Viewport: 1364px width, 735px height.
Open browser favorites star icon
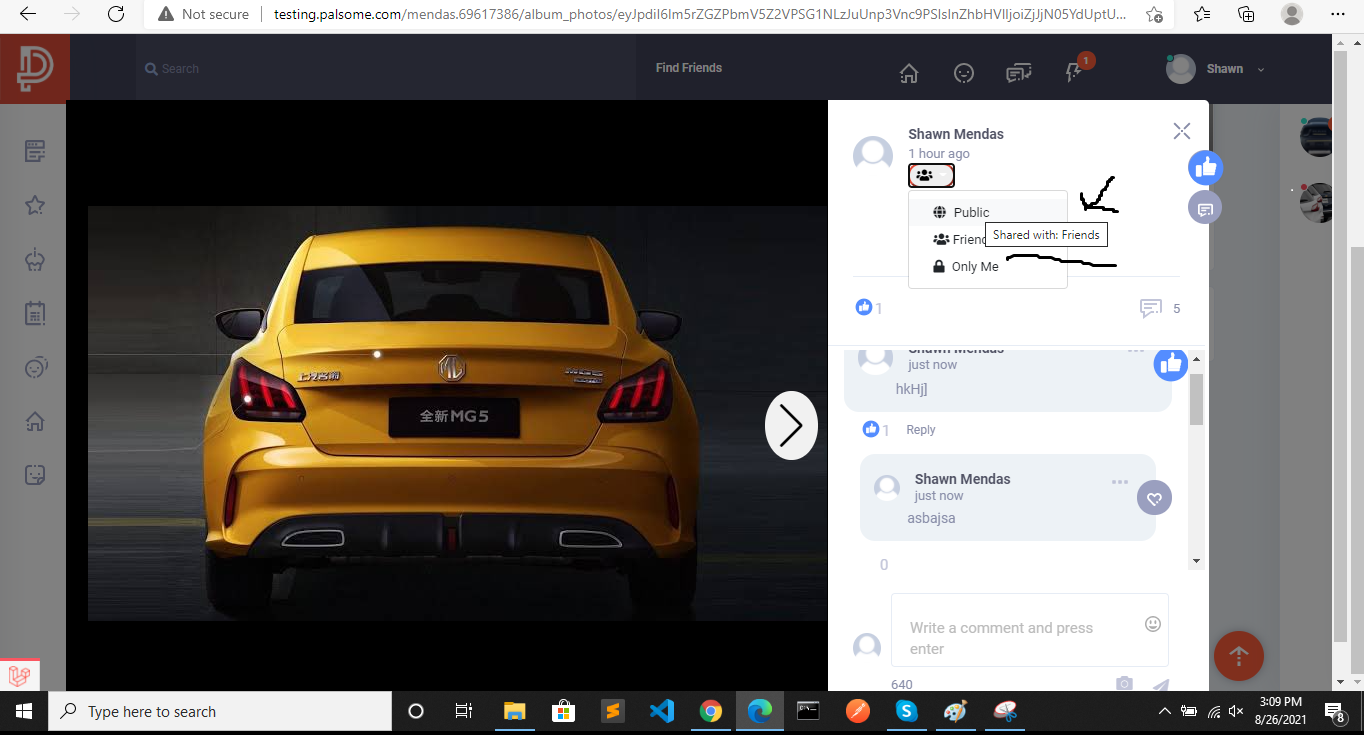coord(1202,15)
